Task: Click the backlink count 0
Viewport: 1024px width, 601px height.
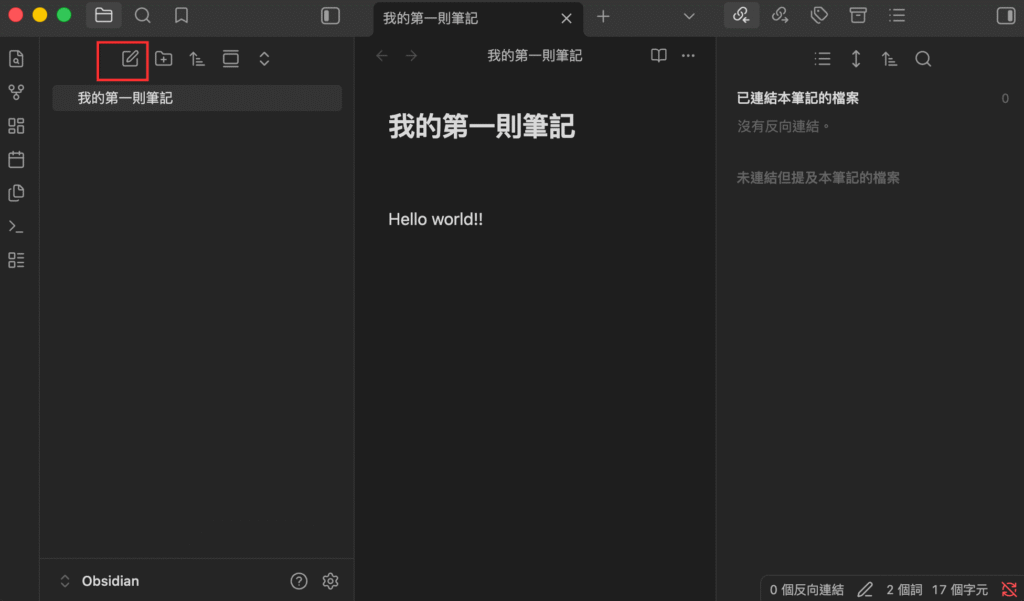Action: point(1005,99)
